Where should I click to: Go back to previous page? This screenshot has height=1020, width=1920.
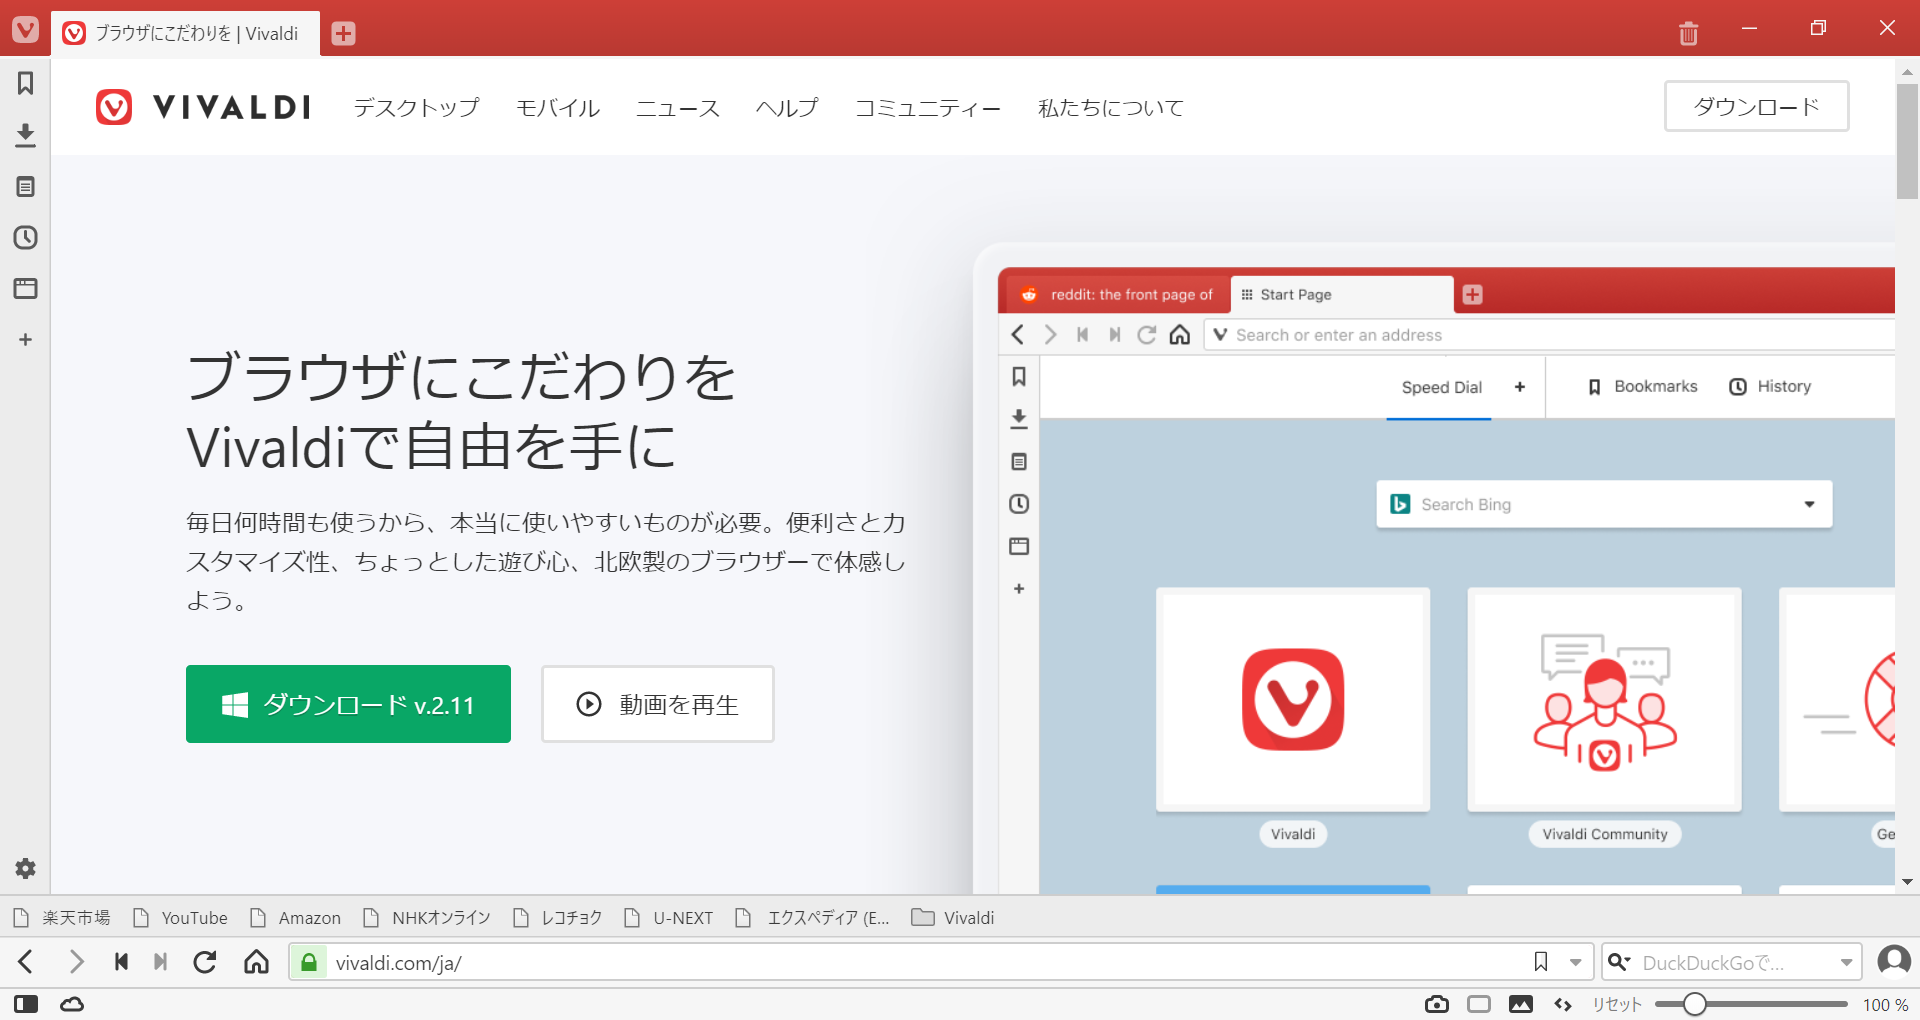point(27,962)
